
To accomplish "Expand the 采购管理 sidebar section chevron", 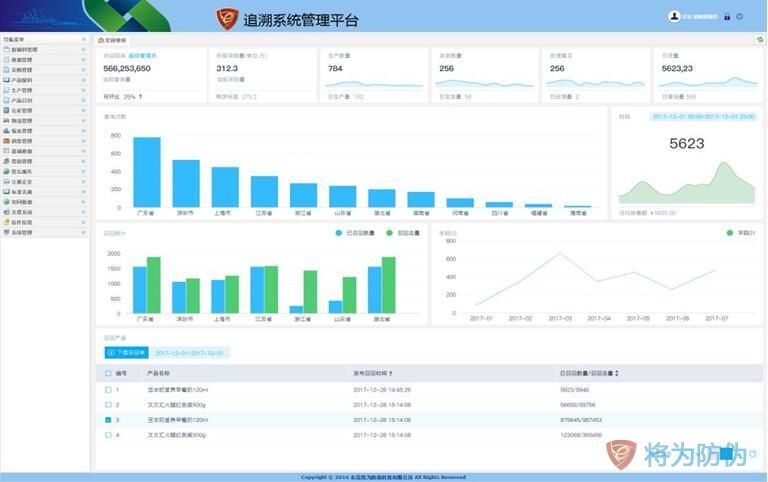I will 83,69.
